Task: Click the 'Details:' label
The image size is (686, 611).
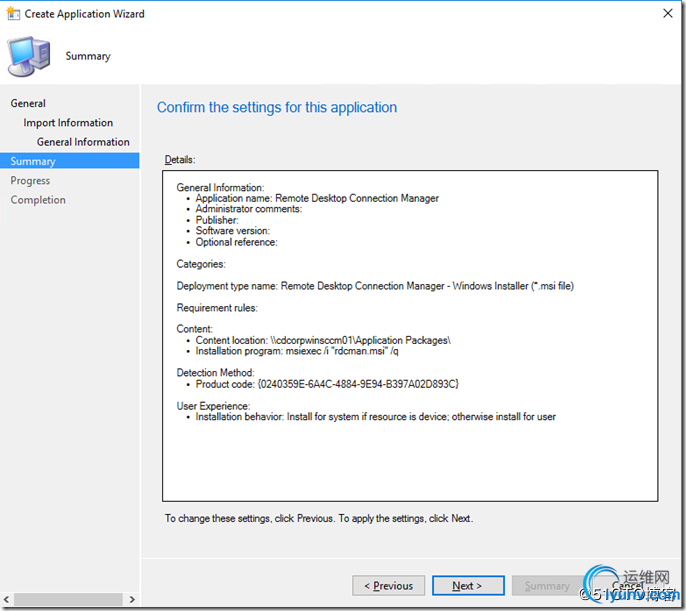Action: pyautogui.click(x=180, y=160)
